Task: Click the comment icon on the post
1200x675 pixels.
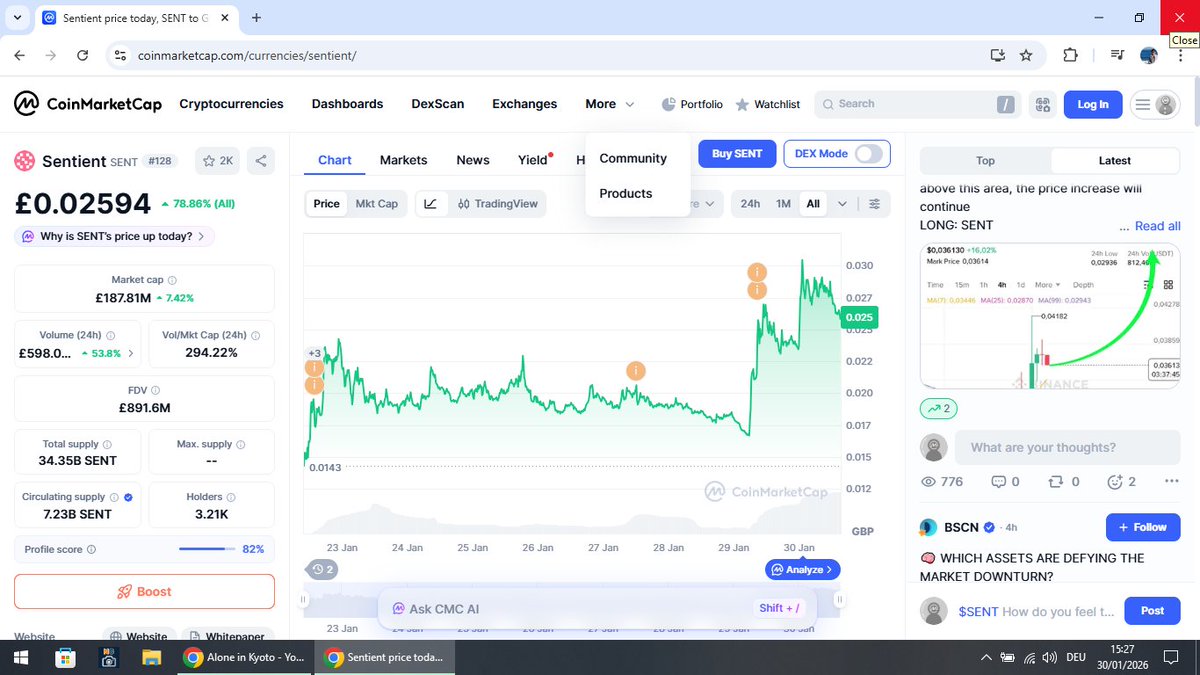Action: [998, 481]
